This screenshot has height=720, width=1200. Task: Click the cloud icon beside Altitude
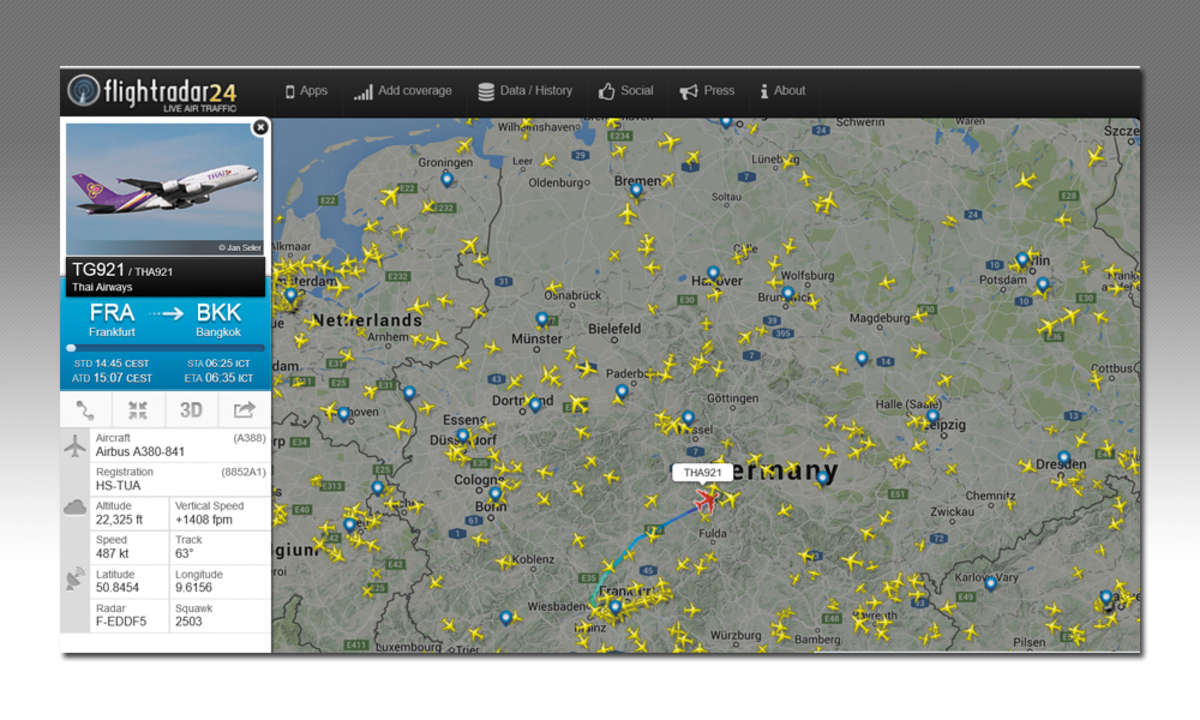coord(76,507)
